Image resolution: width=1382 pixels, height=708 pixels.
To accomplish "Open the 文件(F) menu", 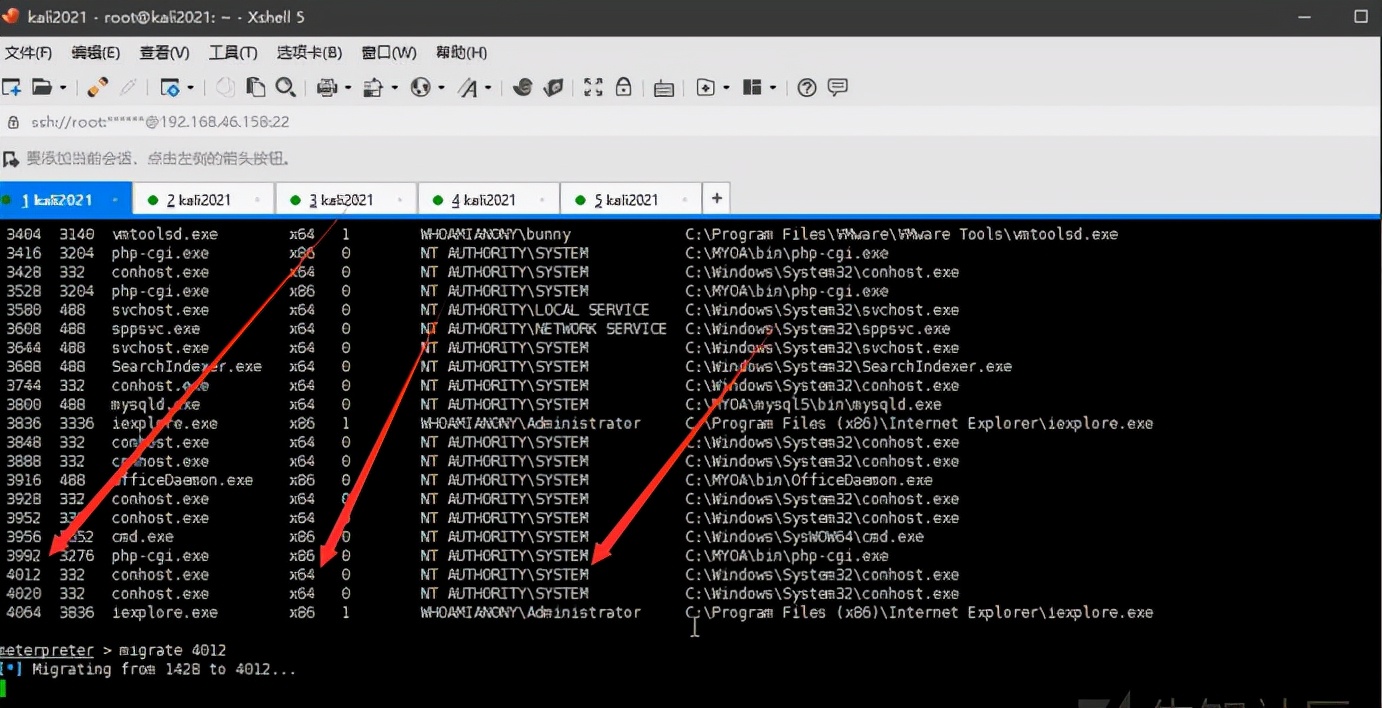I will pyautogui.click(x=28, y=52).
